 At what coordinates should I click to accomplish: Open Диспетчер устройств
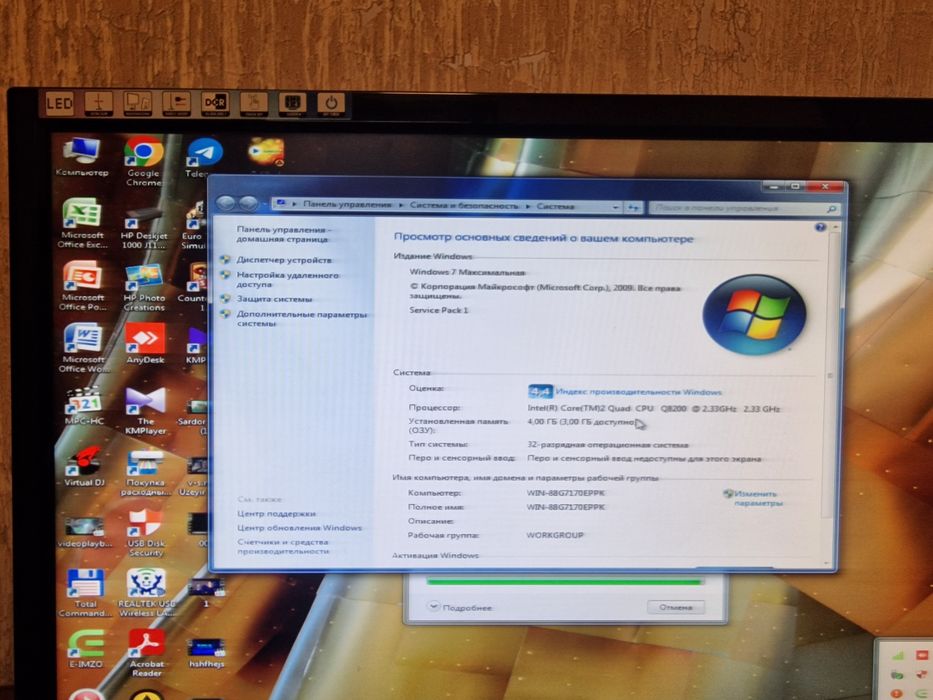tap(284, 260)
